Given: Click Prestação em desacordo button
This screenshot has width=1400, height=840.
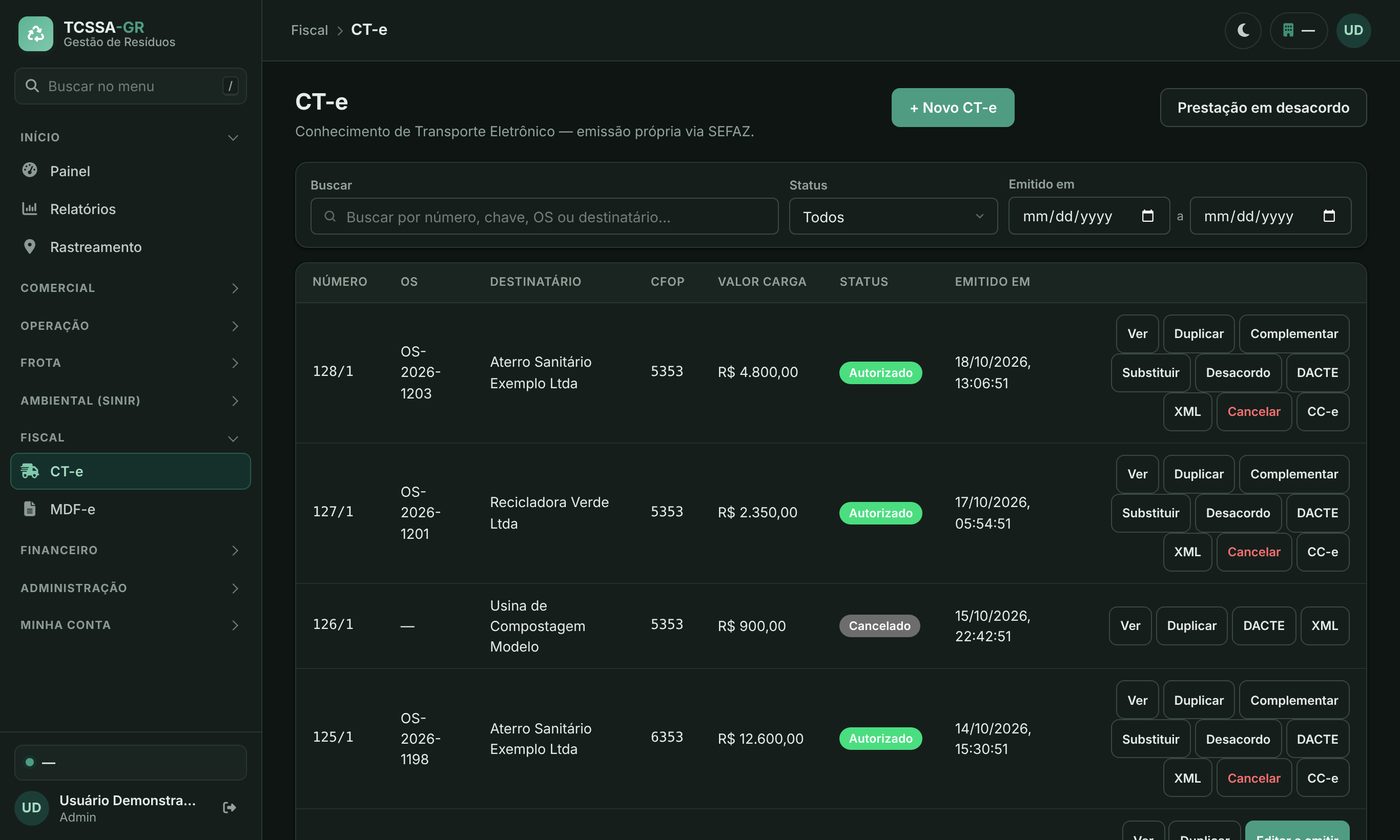Looking at the screenshot, I should (x=1263, y=107).
